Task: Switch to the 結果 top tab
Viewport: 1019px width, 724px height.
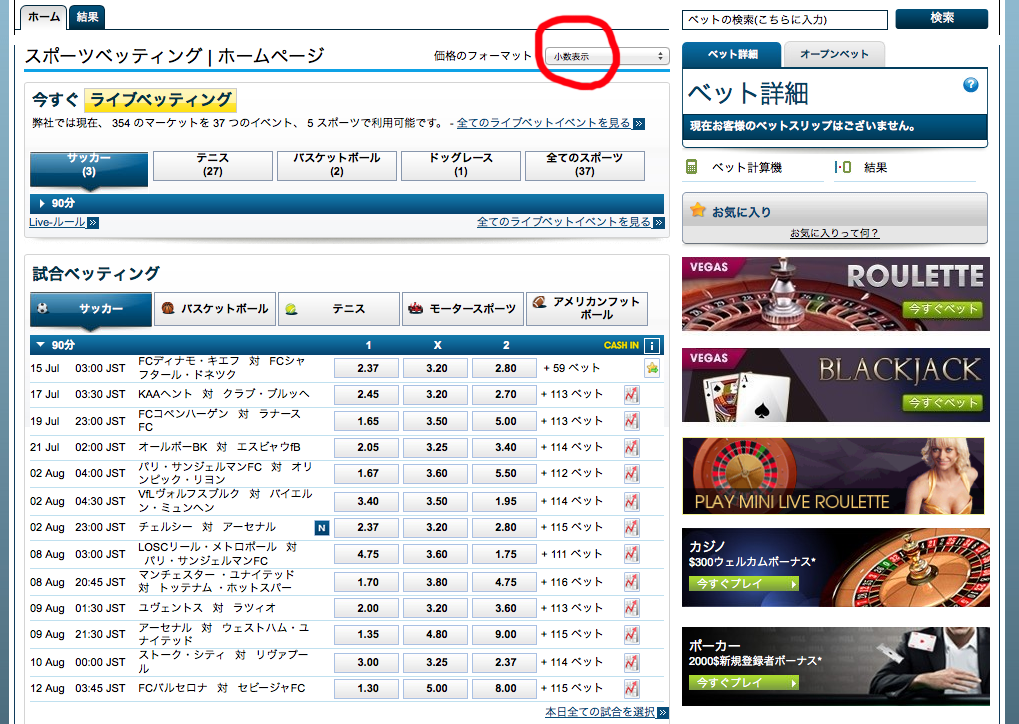Action: tap(88, 16)
